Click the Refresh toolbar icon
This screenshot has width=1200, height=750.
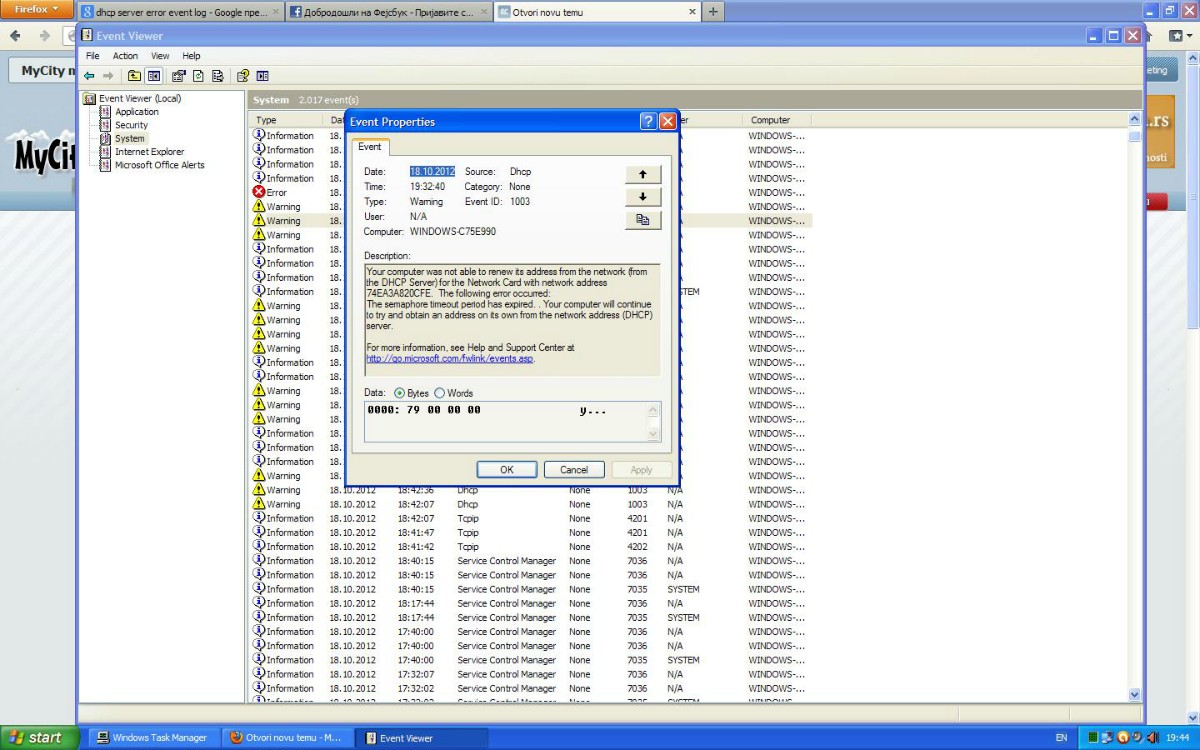pos(197,76)
